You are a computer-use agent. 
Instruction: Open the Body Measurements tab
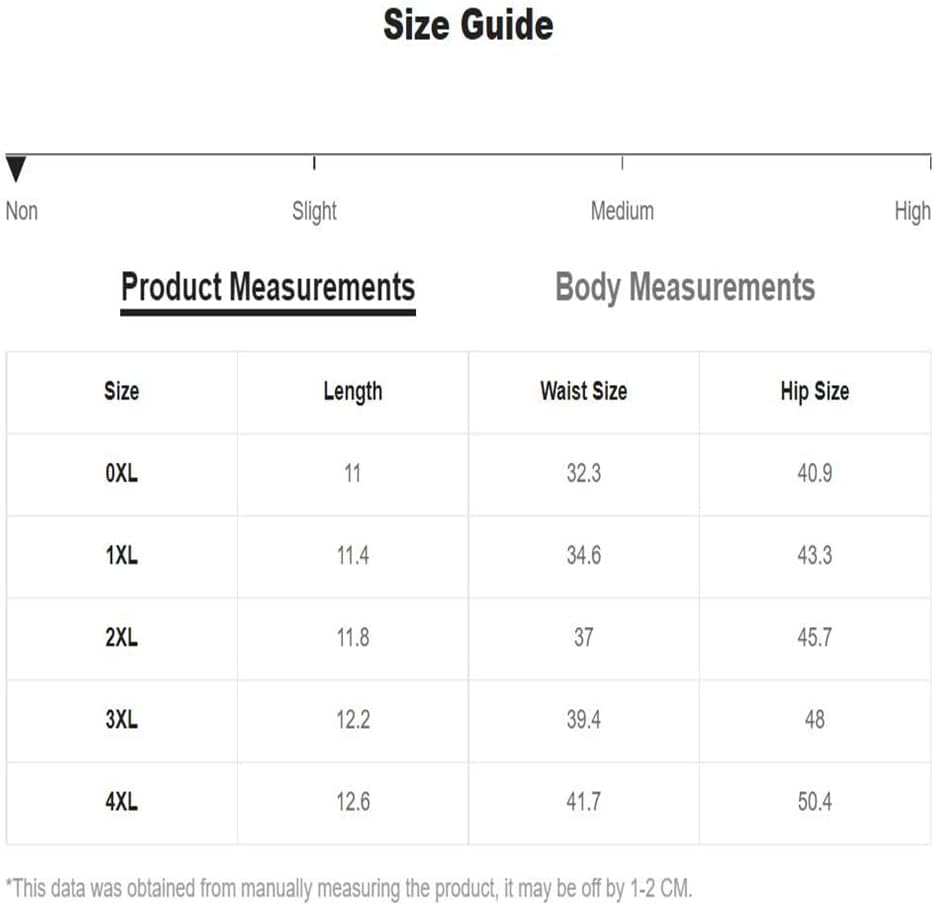pos(685,288)
